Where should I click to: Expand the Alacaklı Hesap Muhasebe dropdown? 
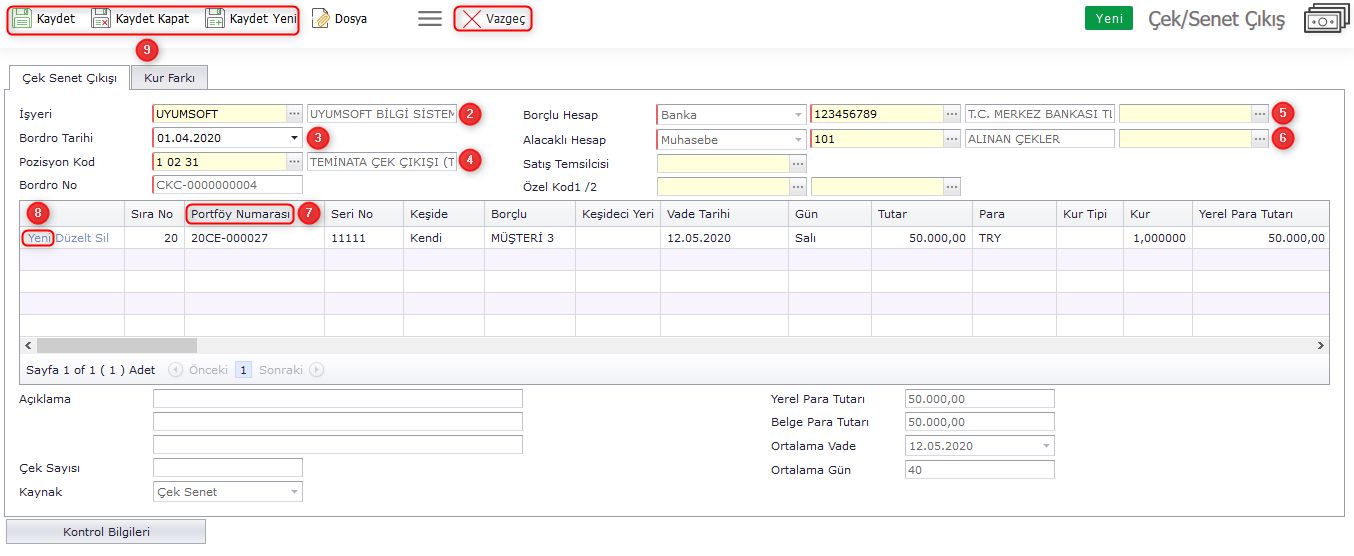click(798, 140)
